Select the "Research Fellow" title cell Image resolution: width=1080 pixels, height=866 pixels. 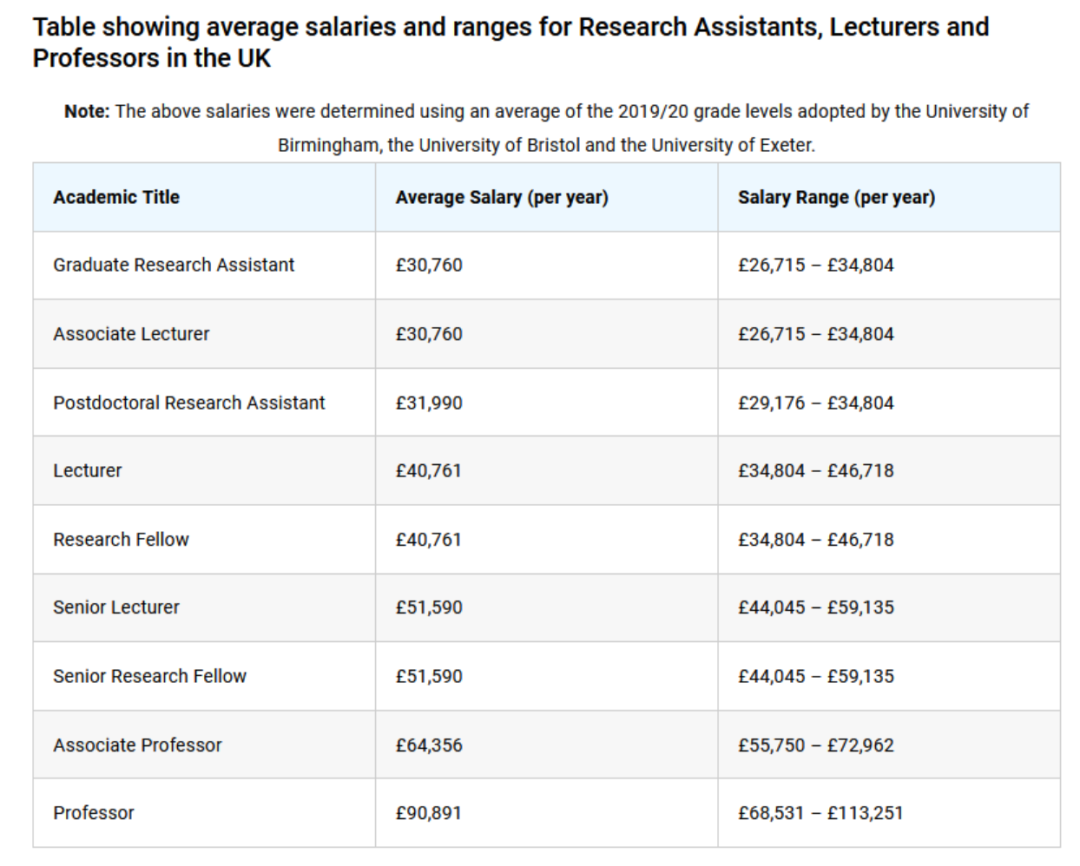tap(121, 539)
